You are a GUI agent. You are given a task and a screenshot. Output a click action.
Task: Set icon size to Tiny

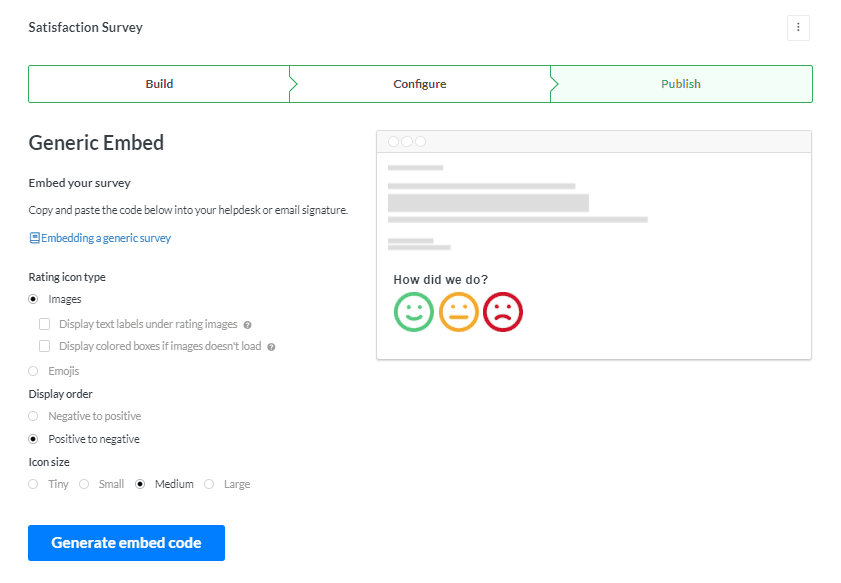click(33, 484)
